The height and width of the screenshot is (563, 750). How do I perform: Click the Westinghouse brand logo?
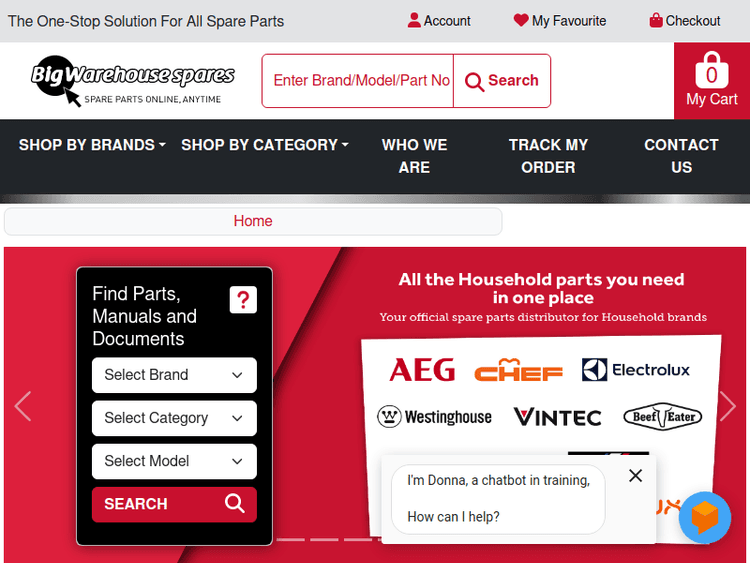coord(434,417)
